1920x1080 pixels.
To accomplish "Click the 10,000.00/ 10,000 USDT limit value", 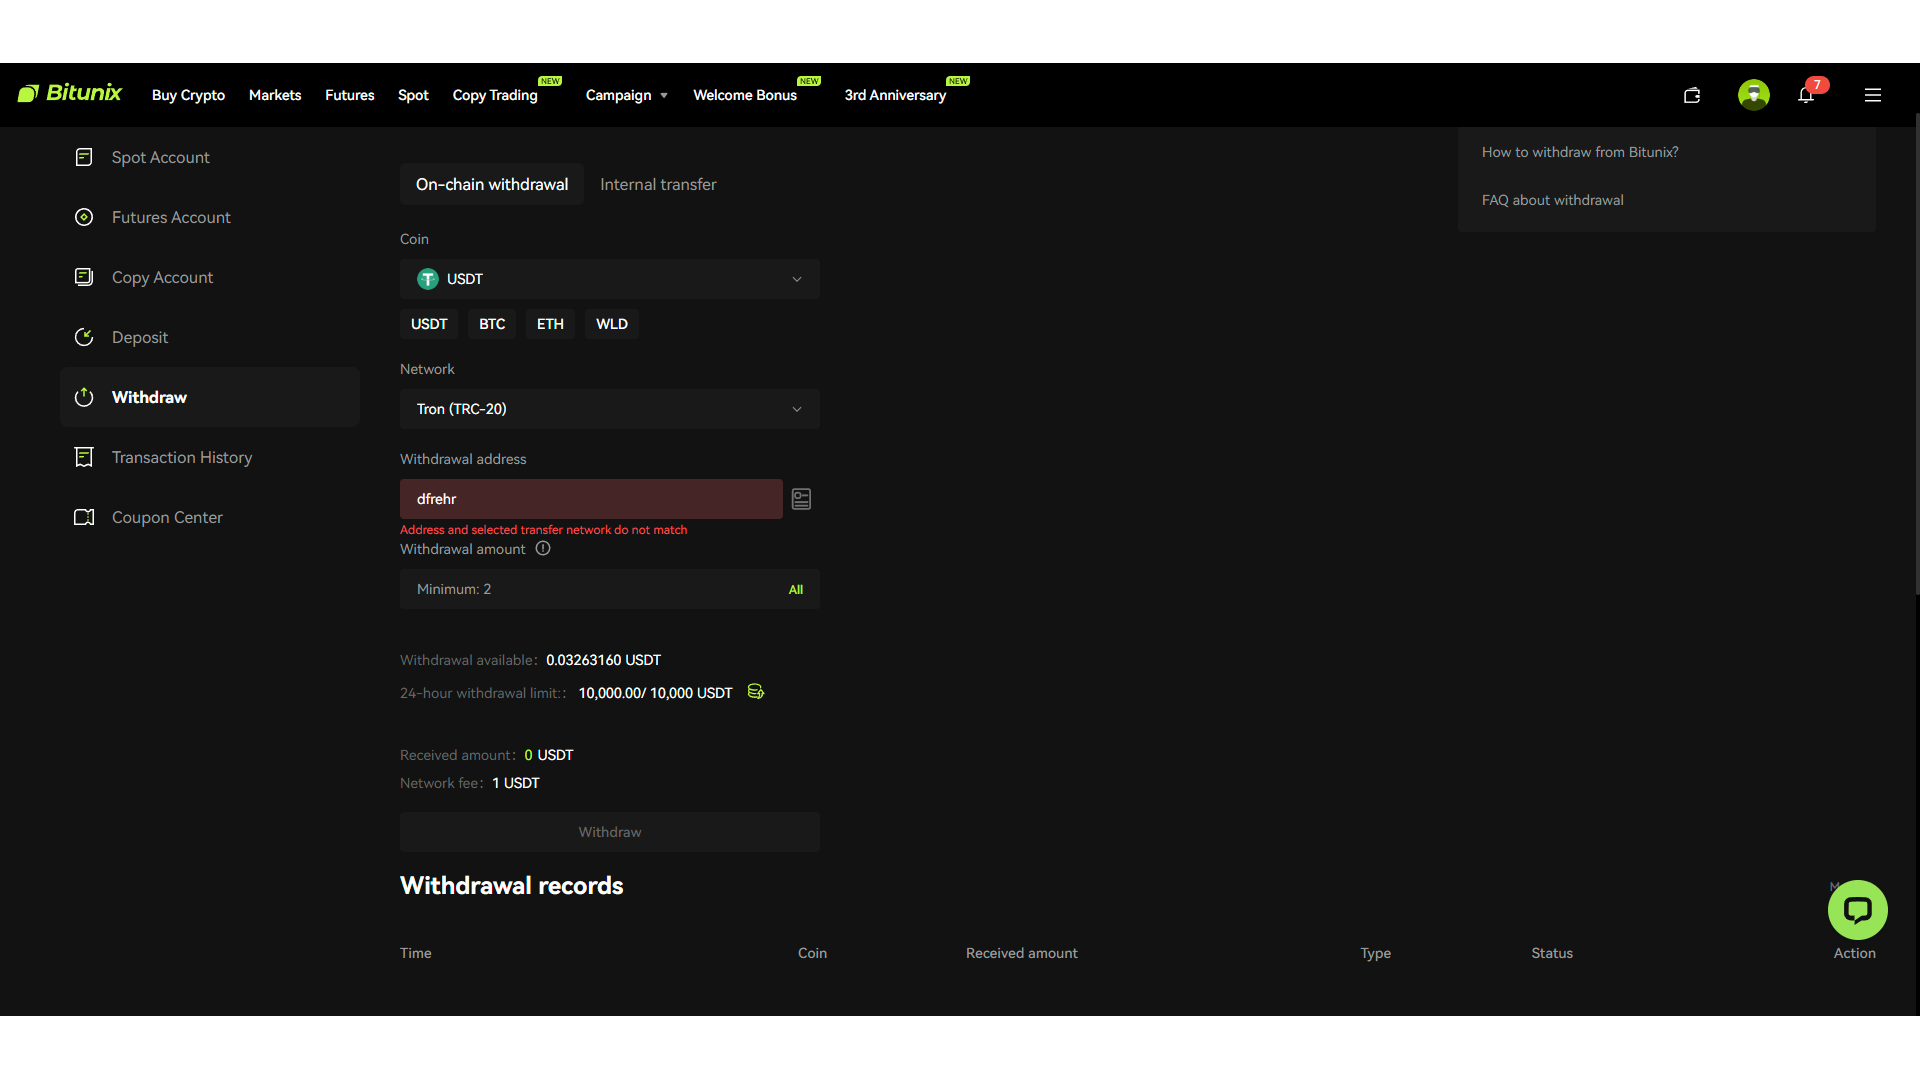I will click(655, 693).
